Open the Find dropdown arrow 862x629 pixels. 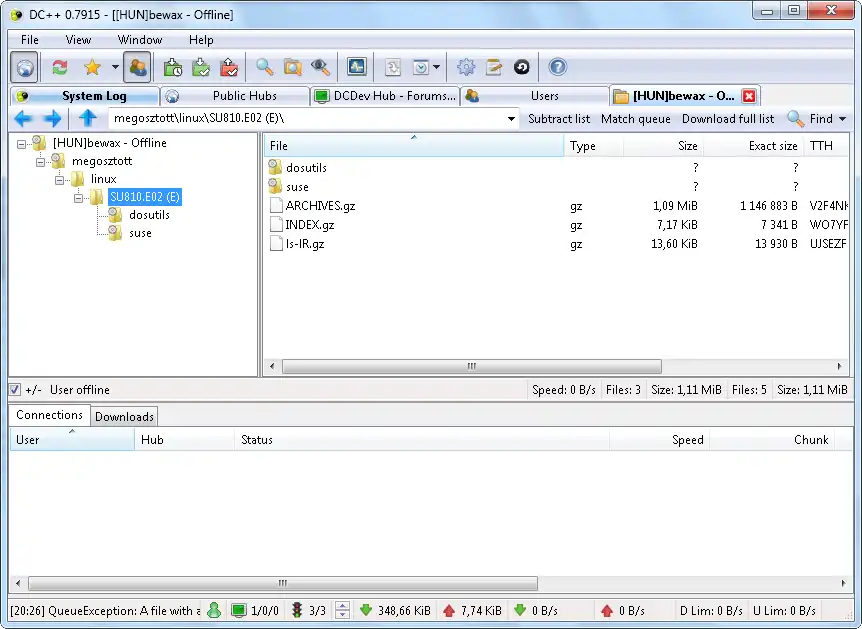(842, 119)
